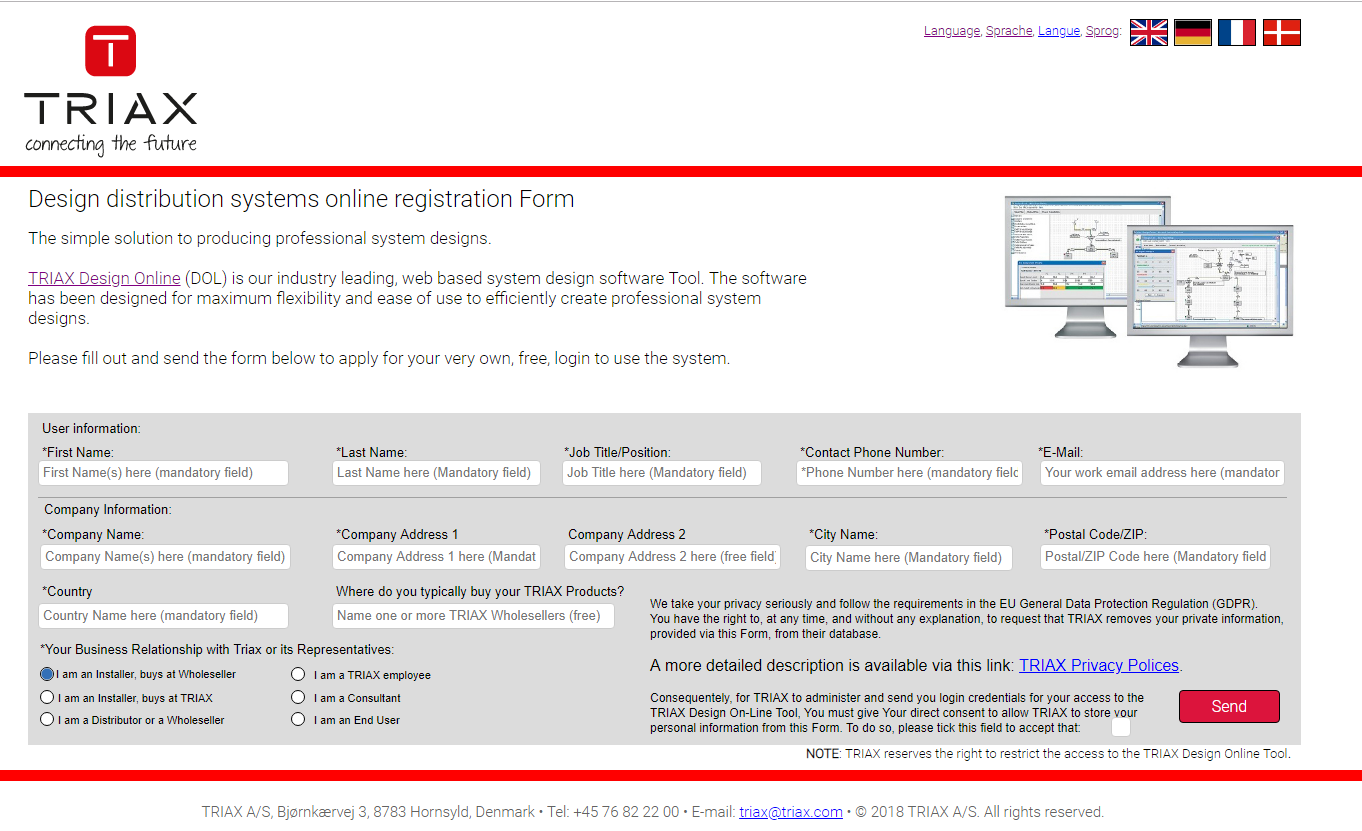
Task: Pick 'I am an End User' option
Action: click(x=298, y=719)
